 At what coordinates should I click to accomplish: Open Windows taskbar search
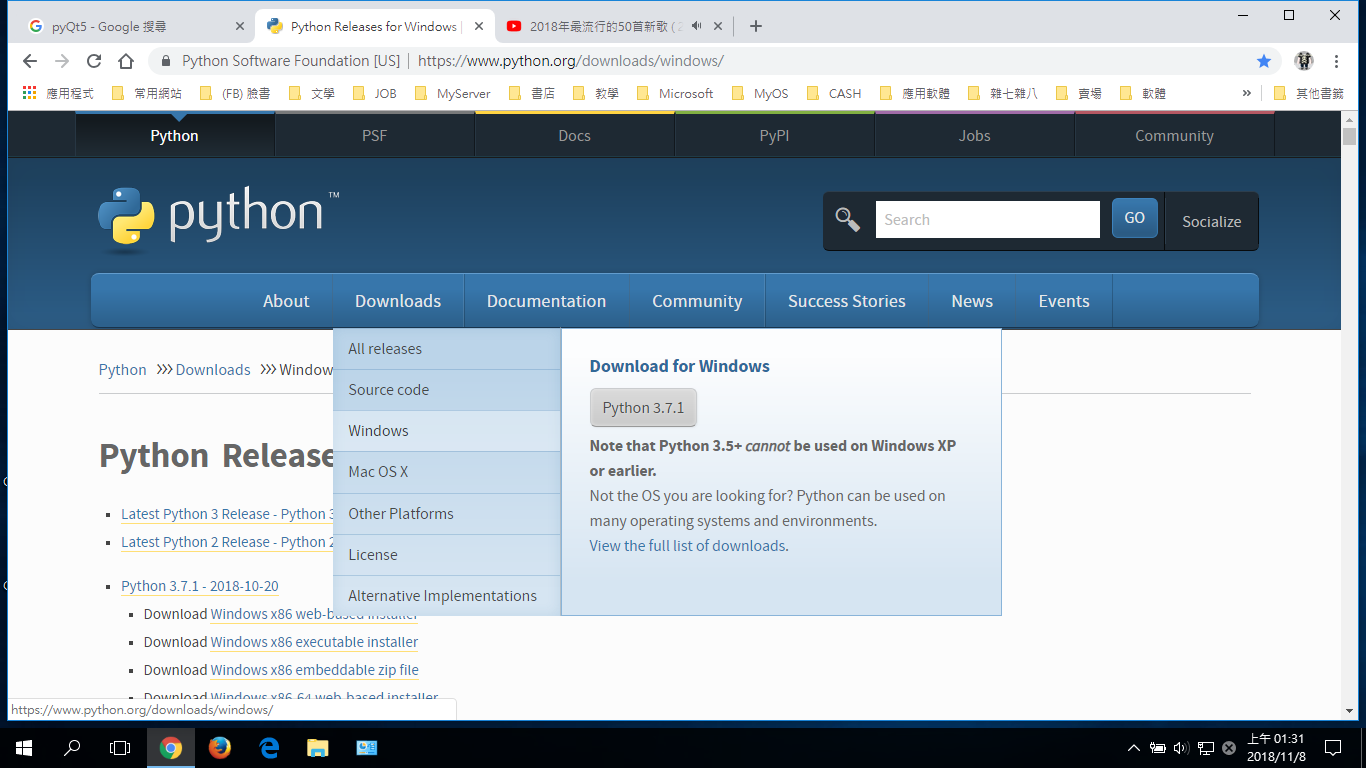(72, 747)
